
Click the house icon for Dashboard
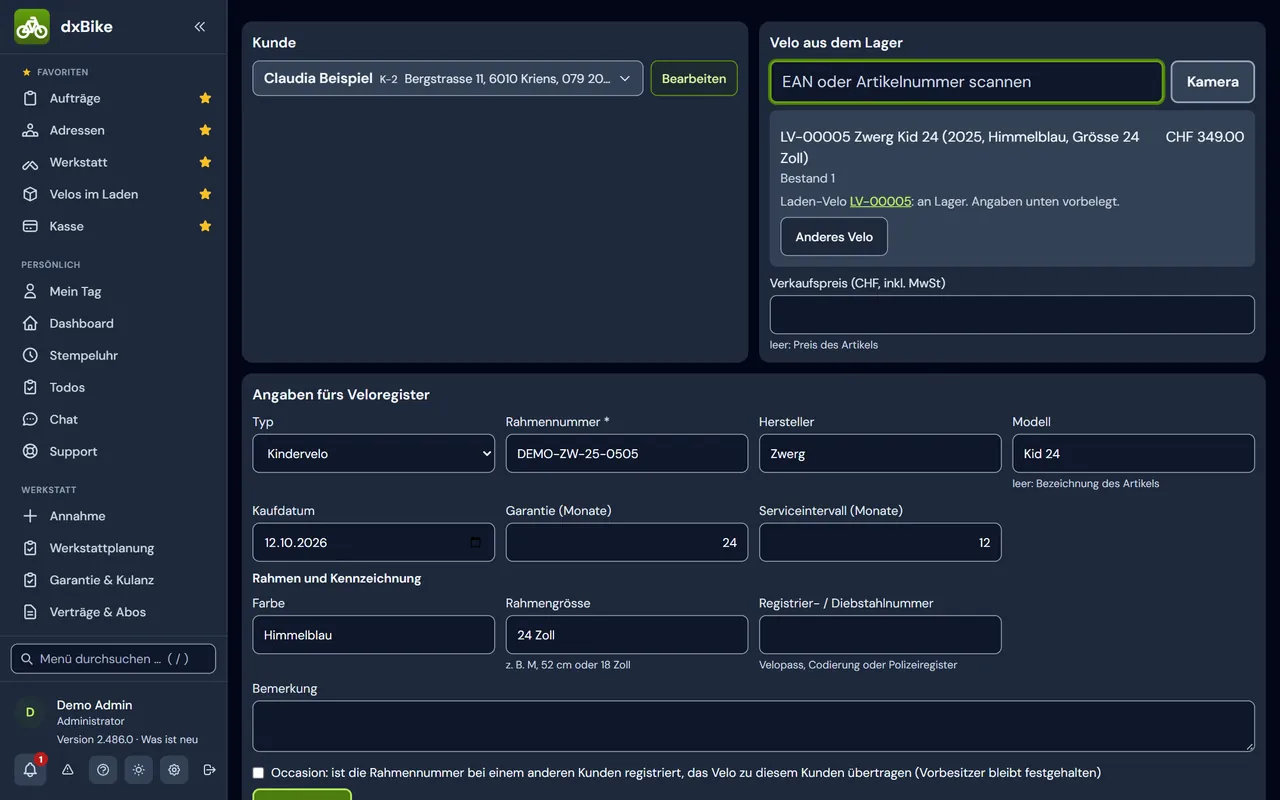tap(30, 324)
